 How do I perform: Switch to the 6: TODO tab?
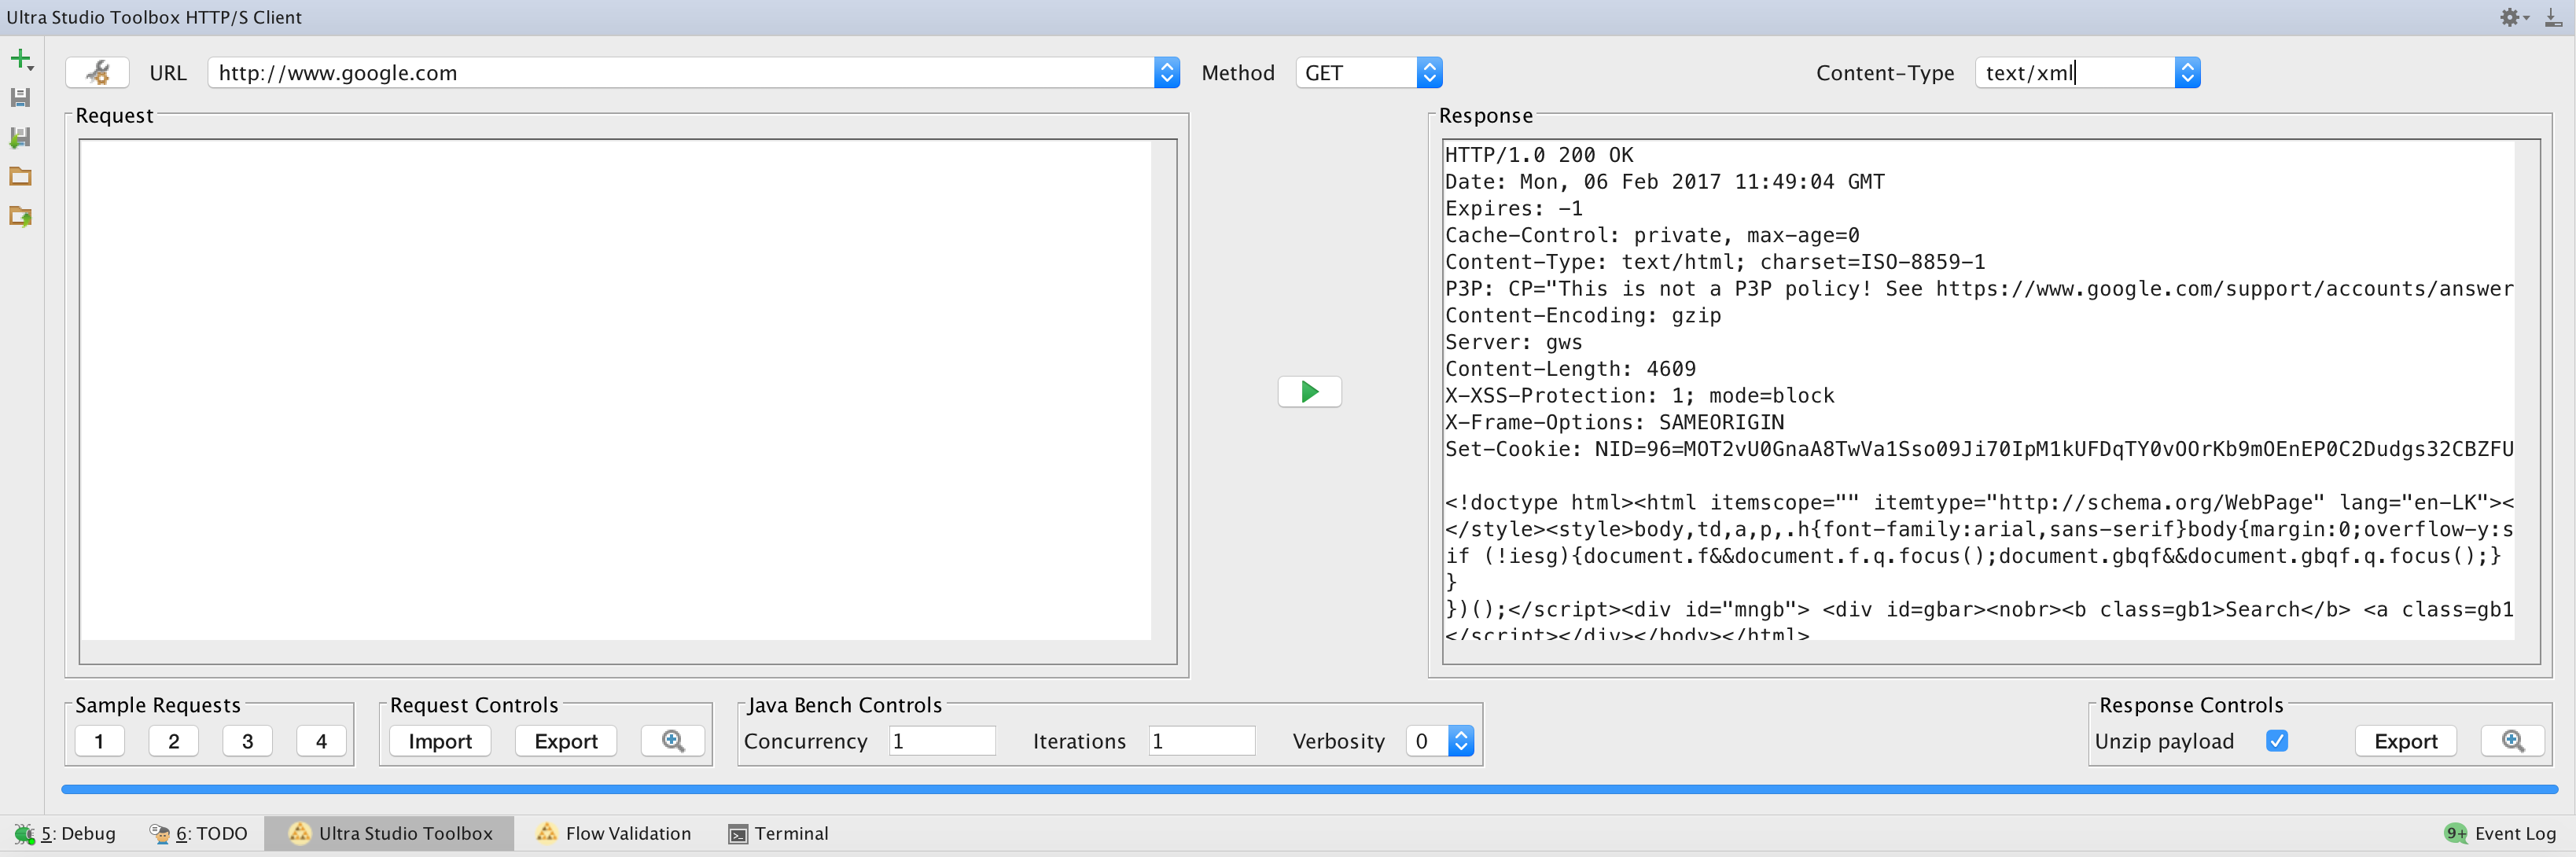click(198, 833)
